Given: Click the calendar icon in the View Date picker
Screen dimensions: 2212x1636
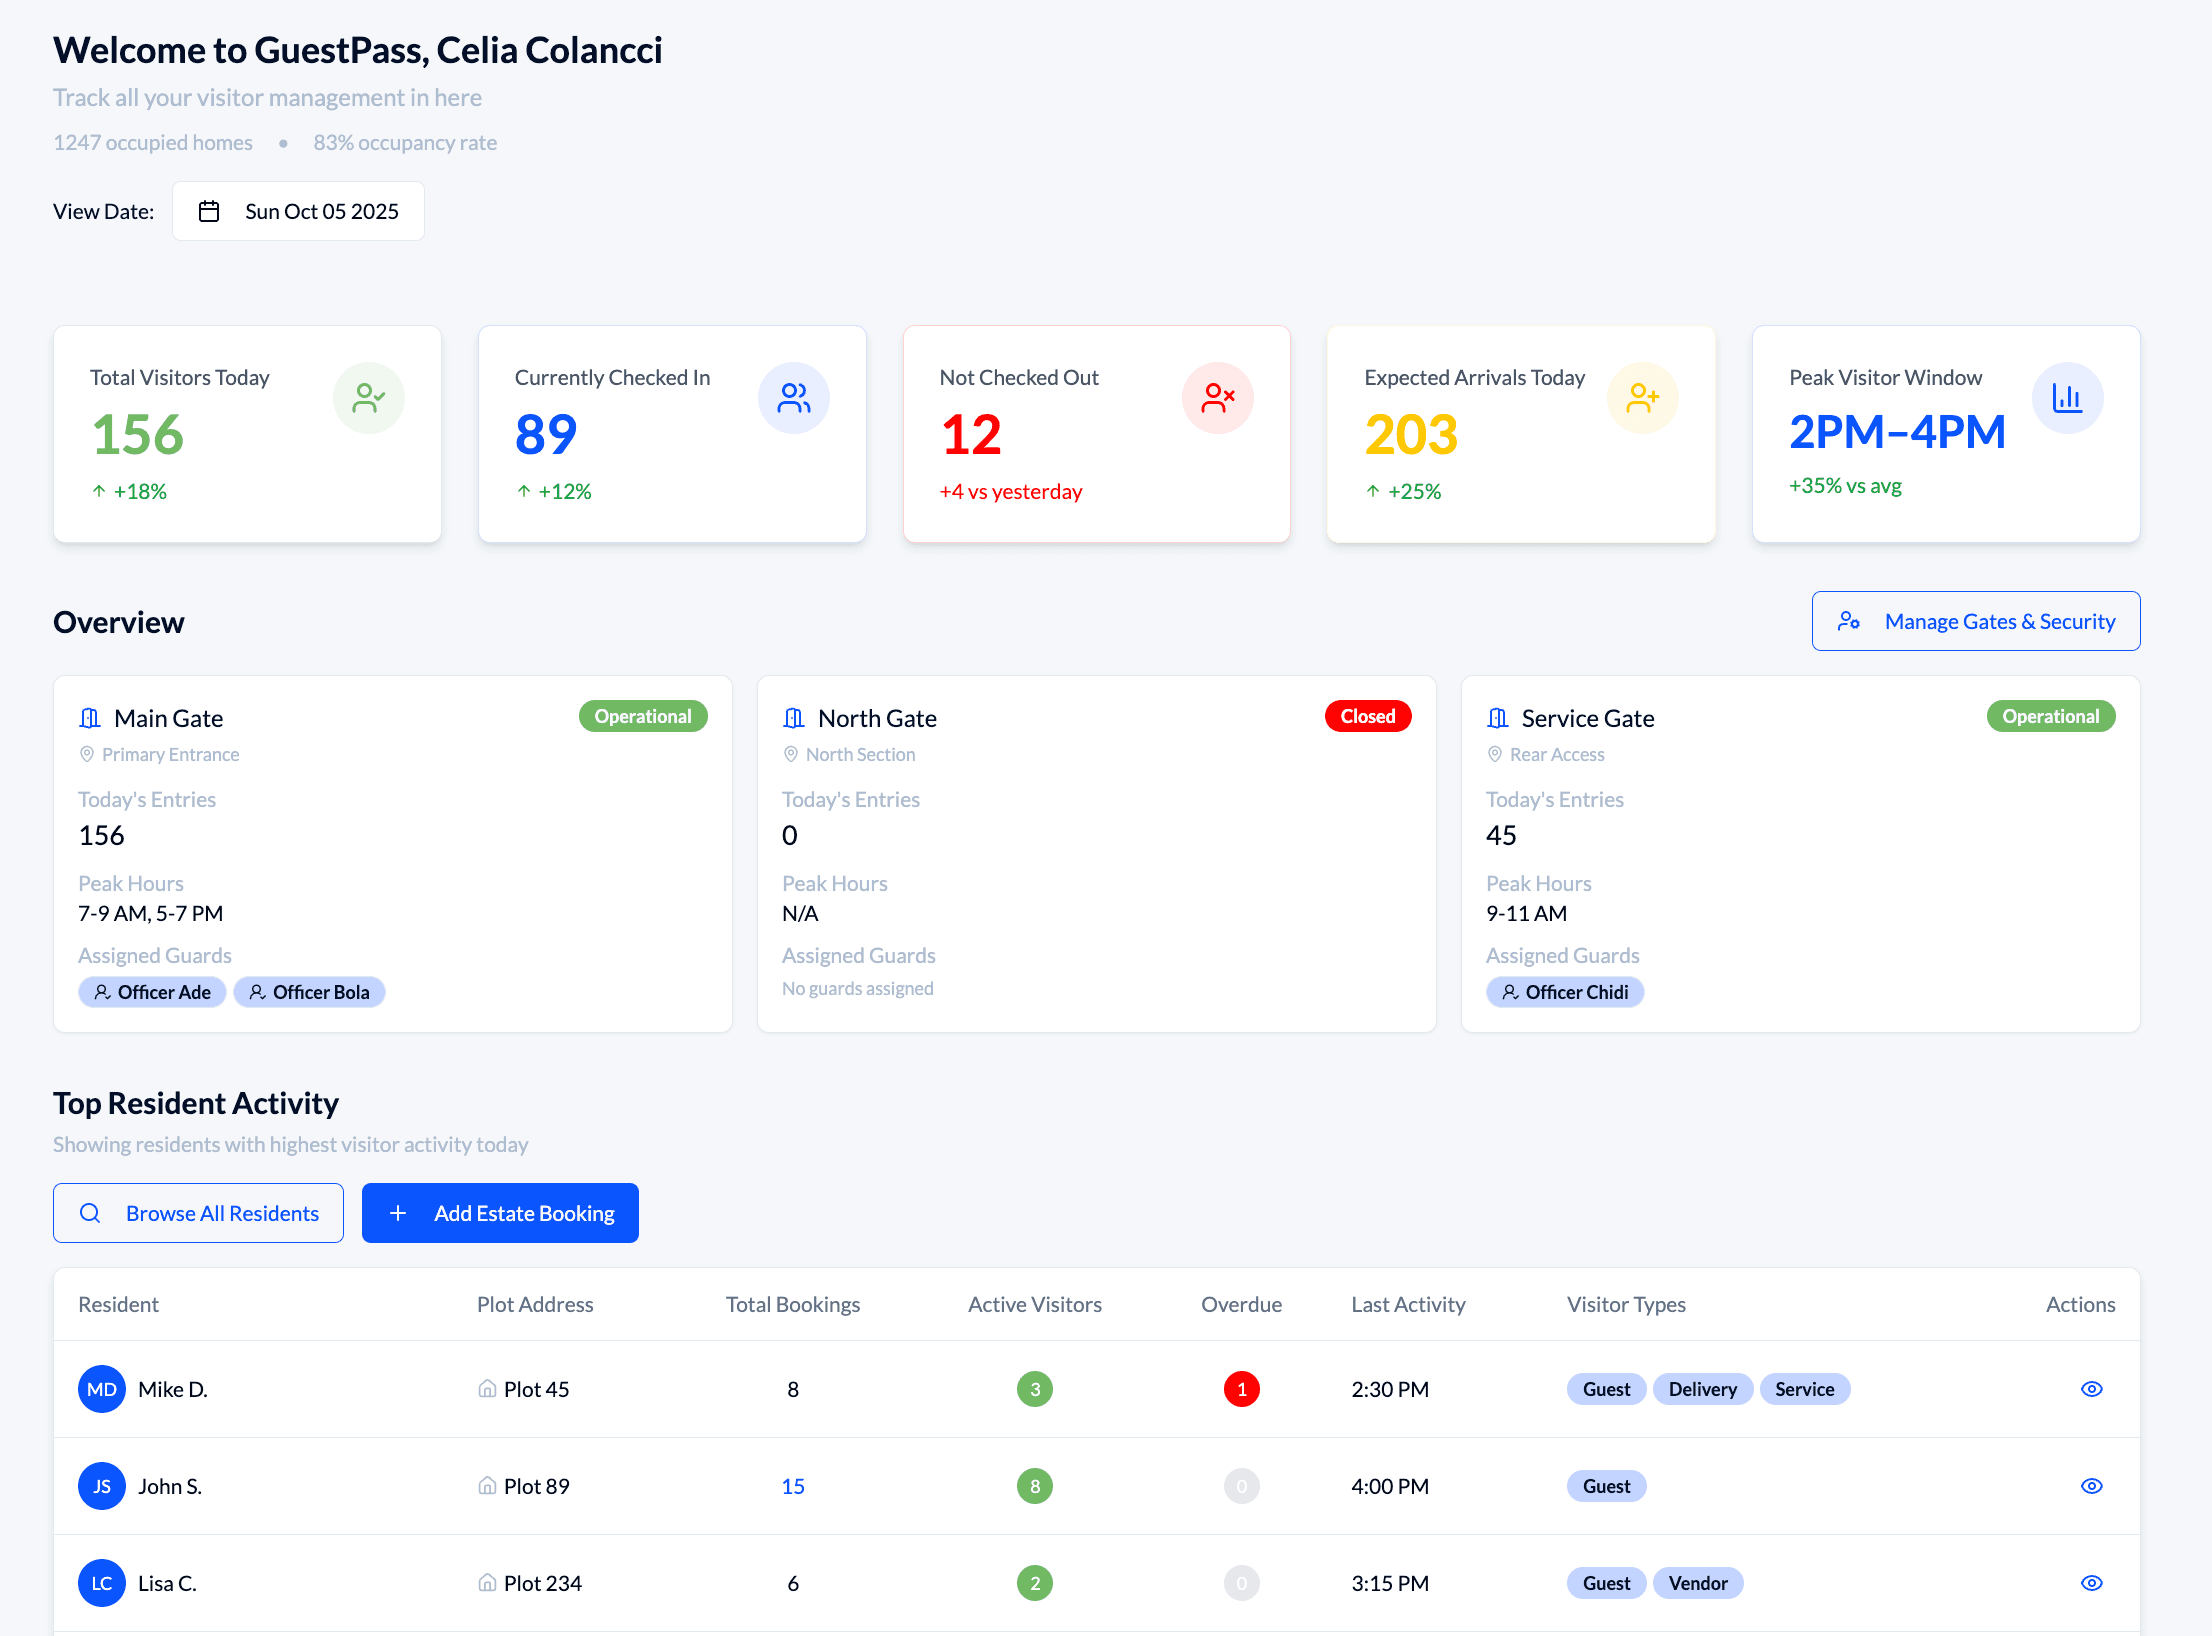Looking at the screenshot, I should tap(210, 211).
